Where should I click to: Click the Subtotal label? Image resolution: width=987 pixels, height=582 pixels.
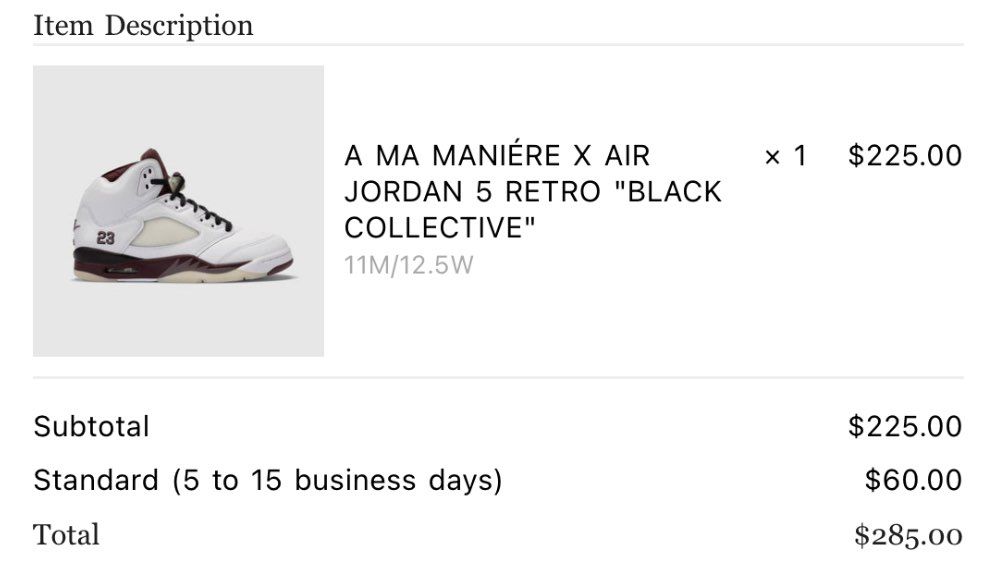(91, 426)
